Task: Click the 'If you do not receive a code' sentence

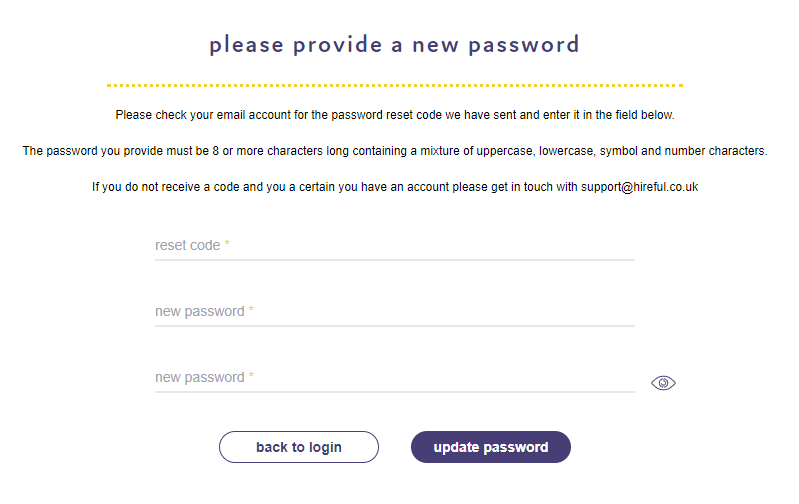Action: pos(395,187)
